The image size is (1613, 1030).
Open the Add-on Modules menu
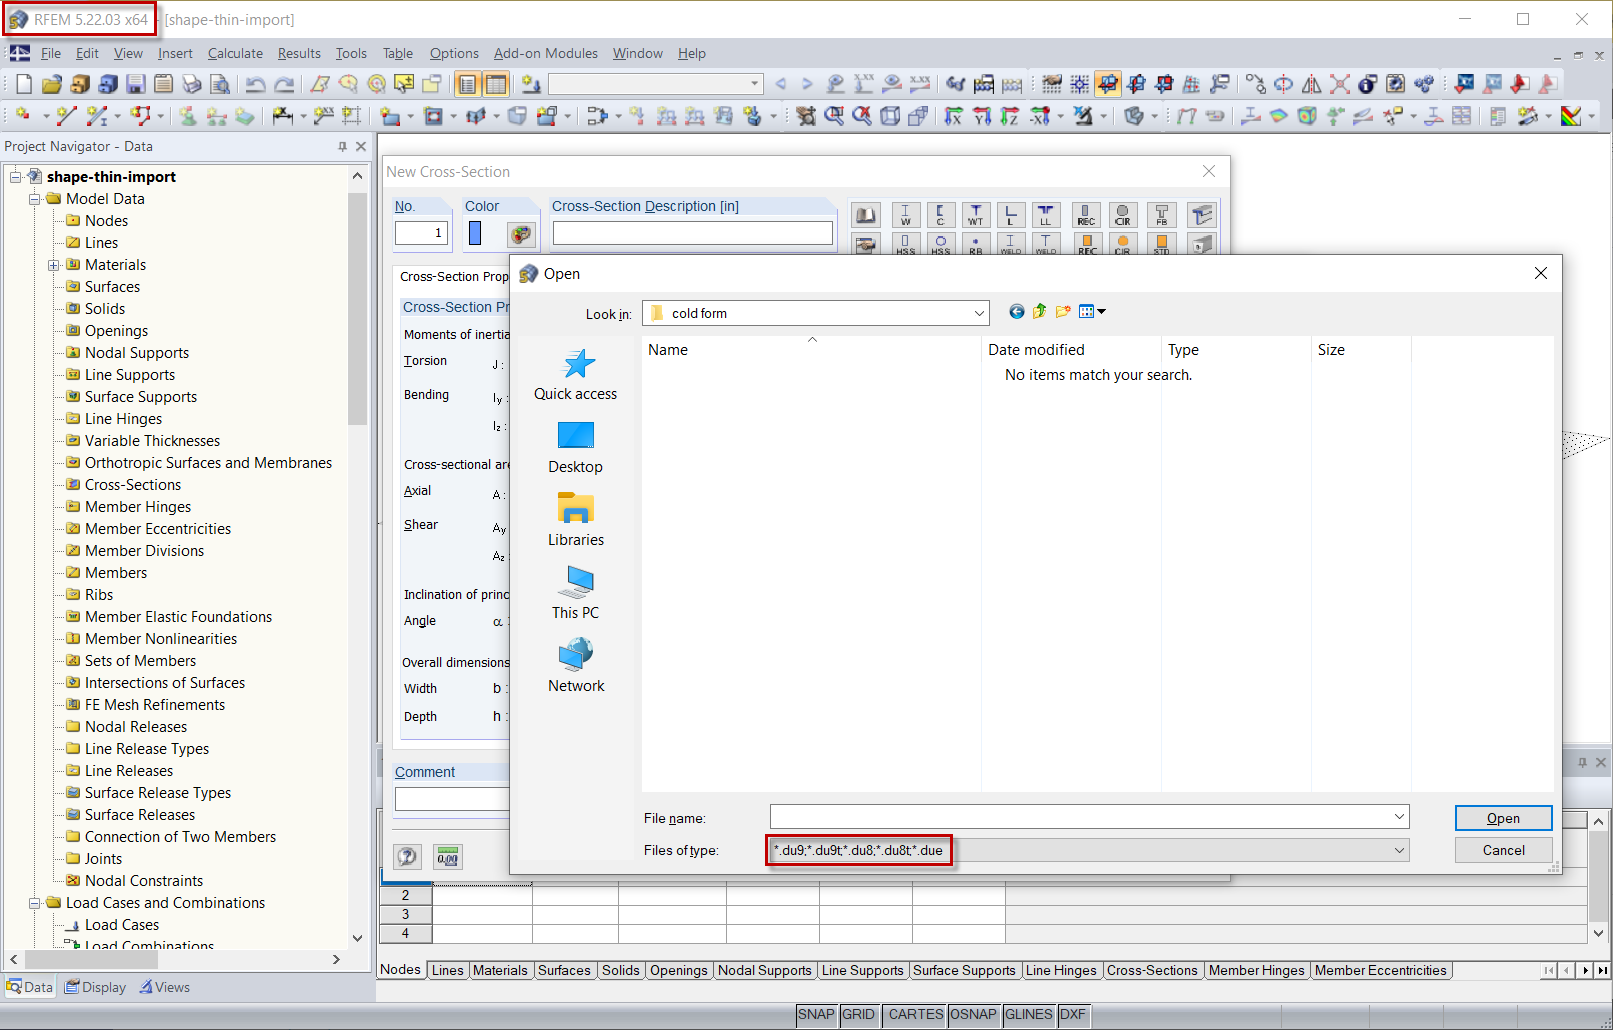[545, 53]
